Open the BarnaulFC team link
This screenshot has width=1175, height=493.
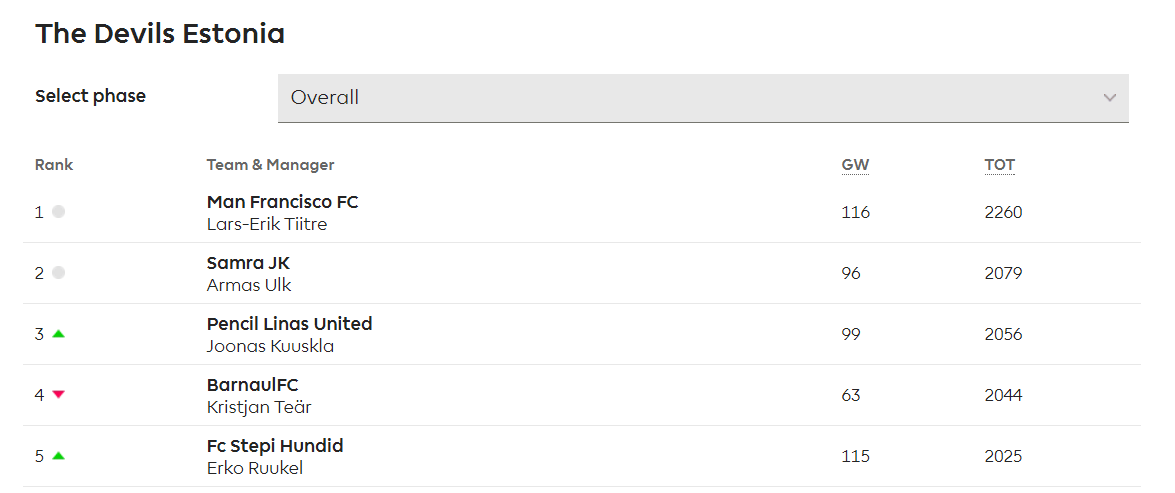[252, 385]
